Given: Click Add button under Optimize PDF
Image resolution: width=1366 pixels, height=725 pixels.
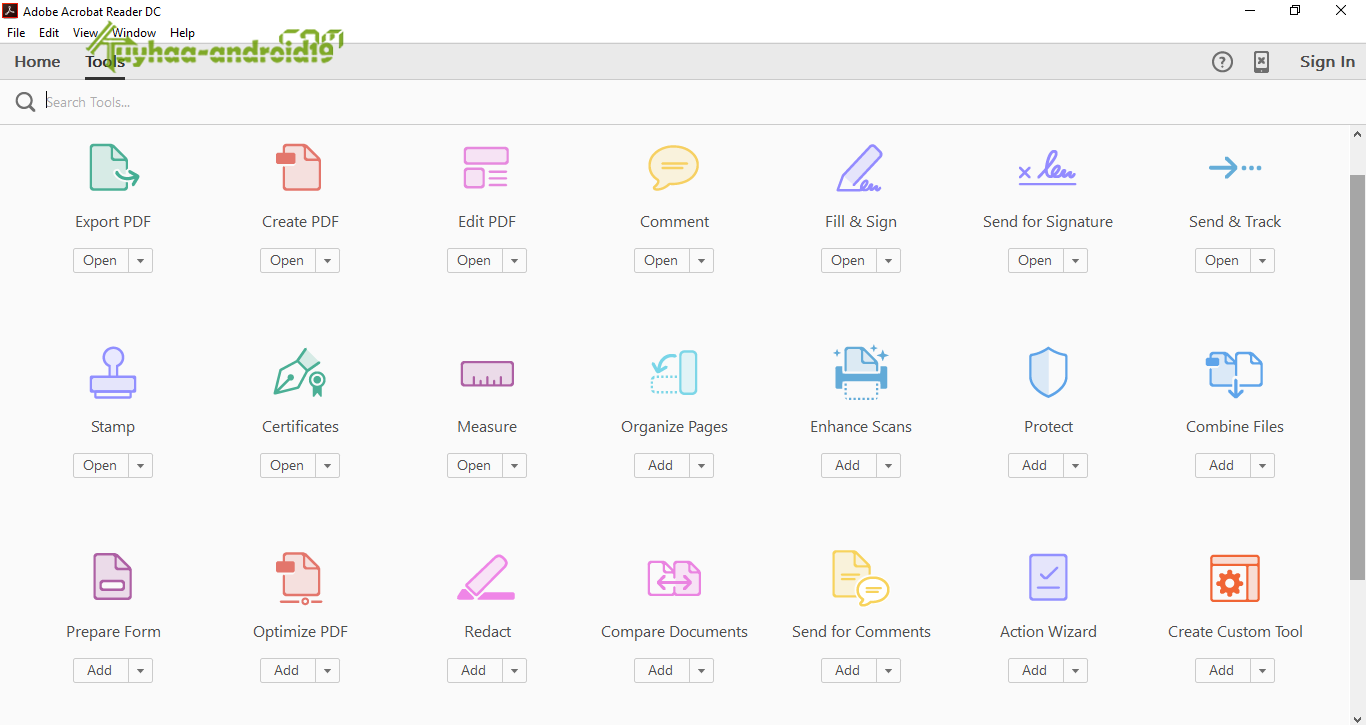Looking at the screenshot, I should 287,671.
